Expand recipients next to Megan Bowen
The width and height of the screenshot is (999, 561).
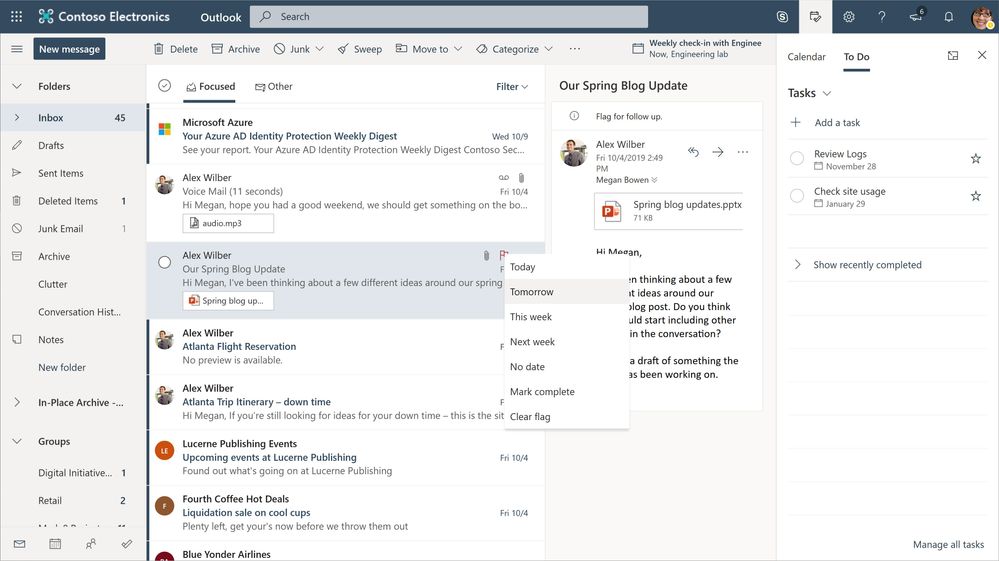pos(654,180)
